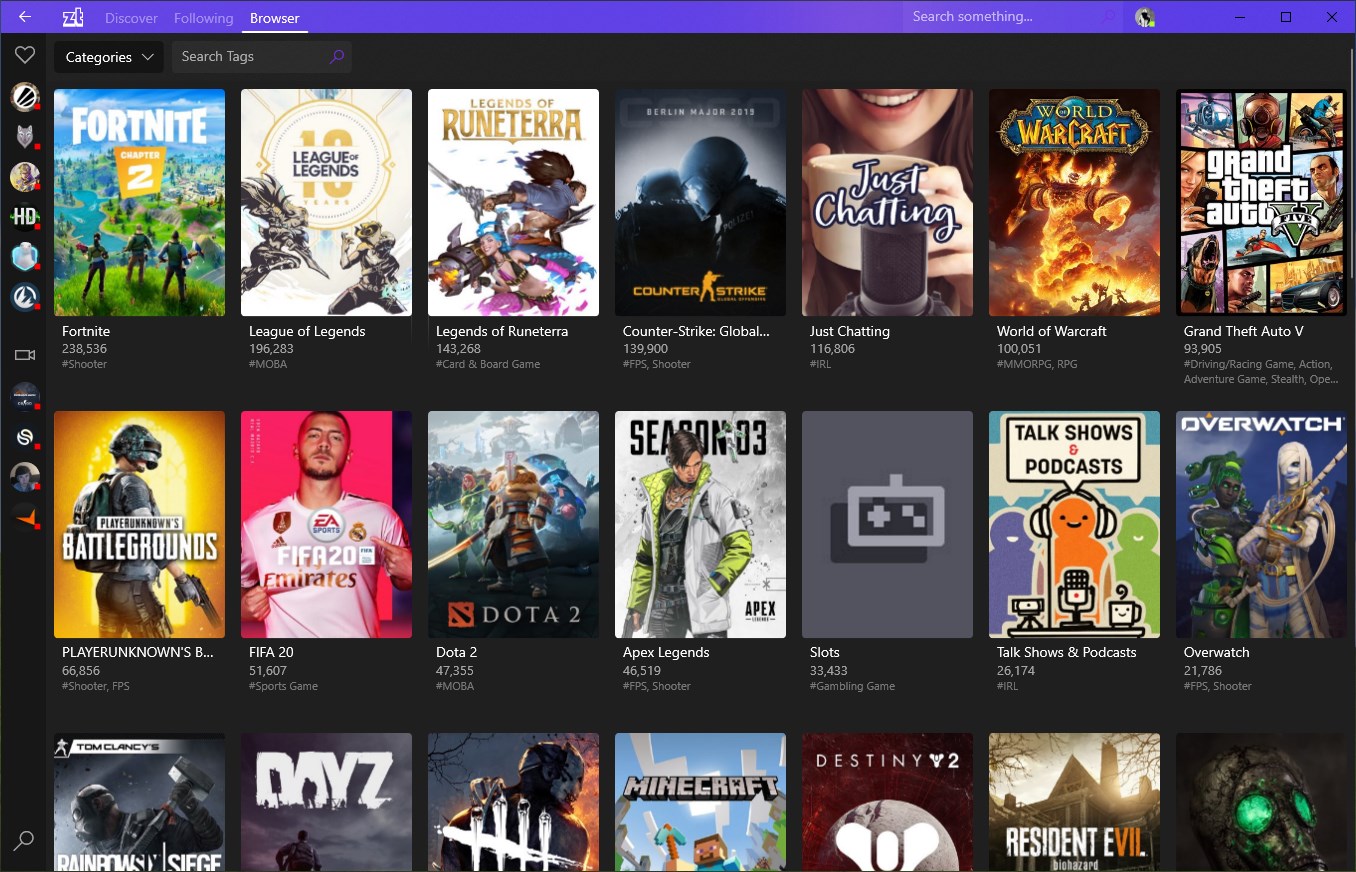Click the '116,806' viewer count
Screen dimensions: 1356x872
pyautogui.click(x=832, y=349)
